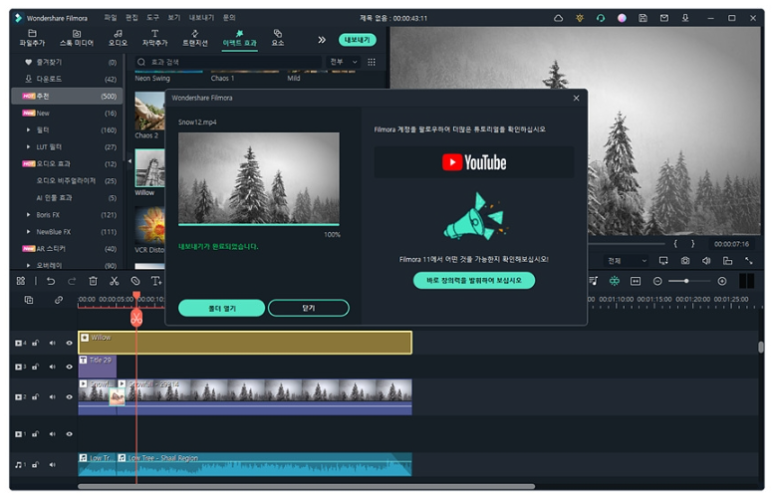Click the add track copy icon
The width and height of the screenshot is (773, 496).
coord(29,300)
